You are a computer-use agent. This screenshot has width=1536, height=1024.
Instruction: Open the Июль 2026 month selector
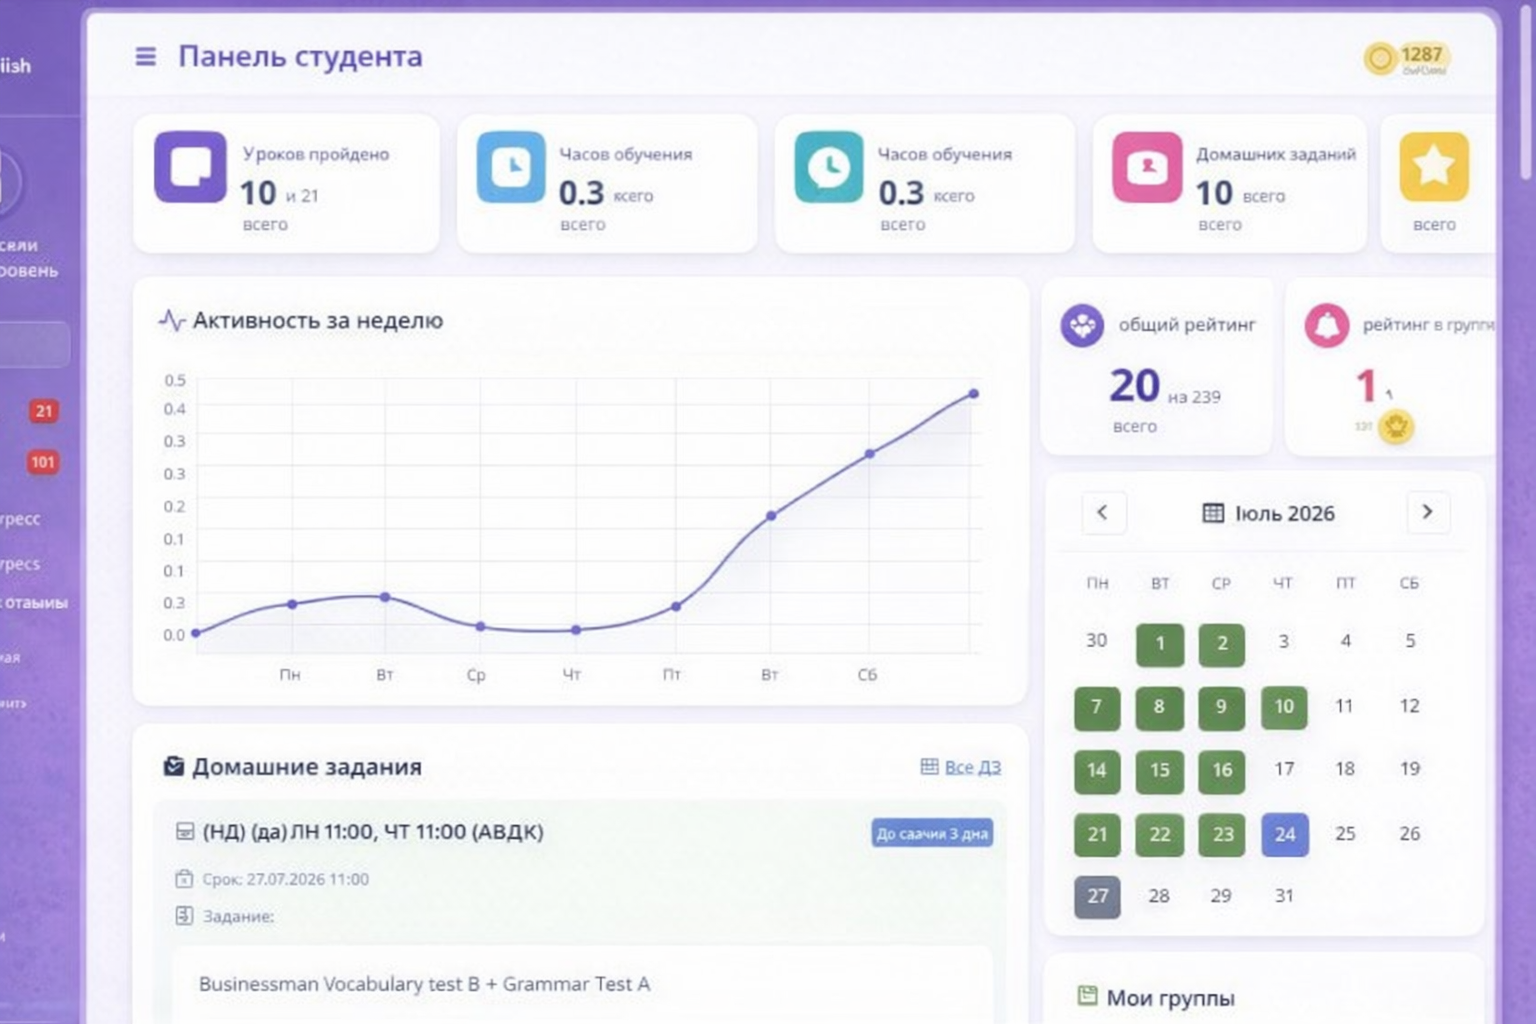pos(1268,513)
